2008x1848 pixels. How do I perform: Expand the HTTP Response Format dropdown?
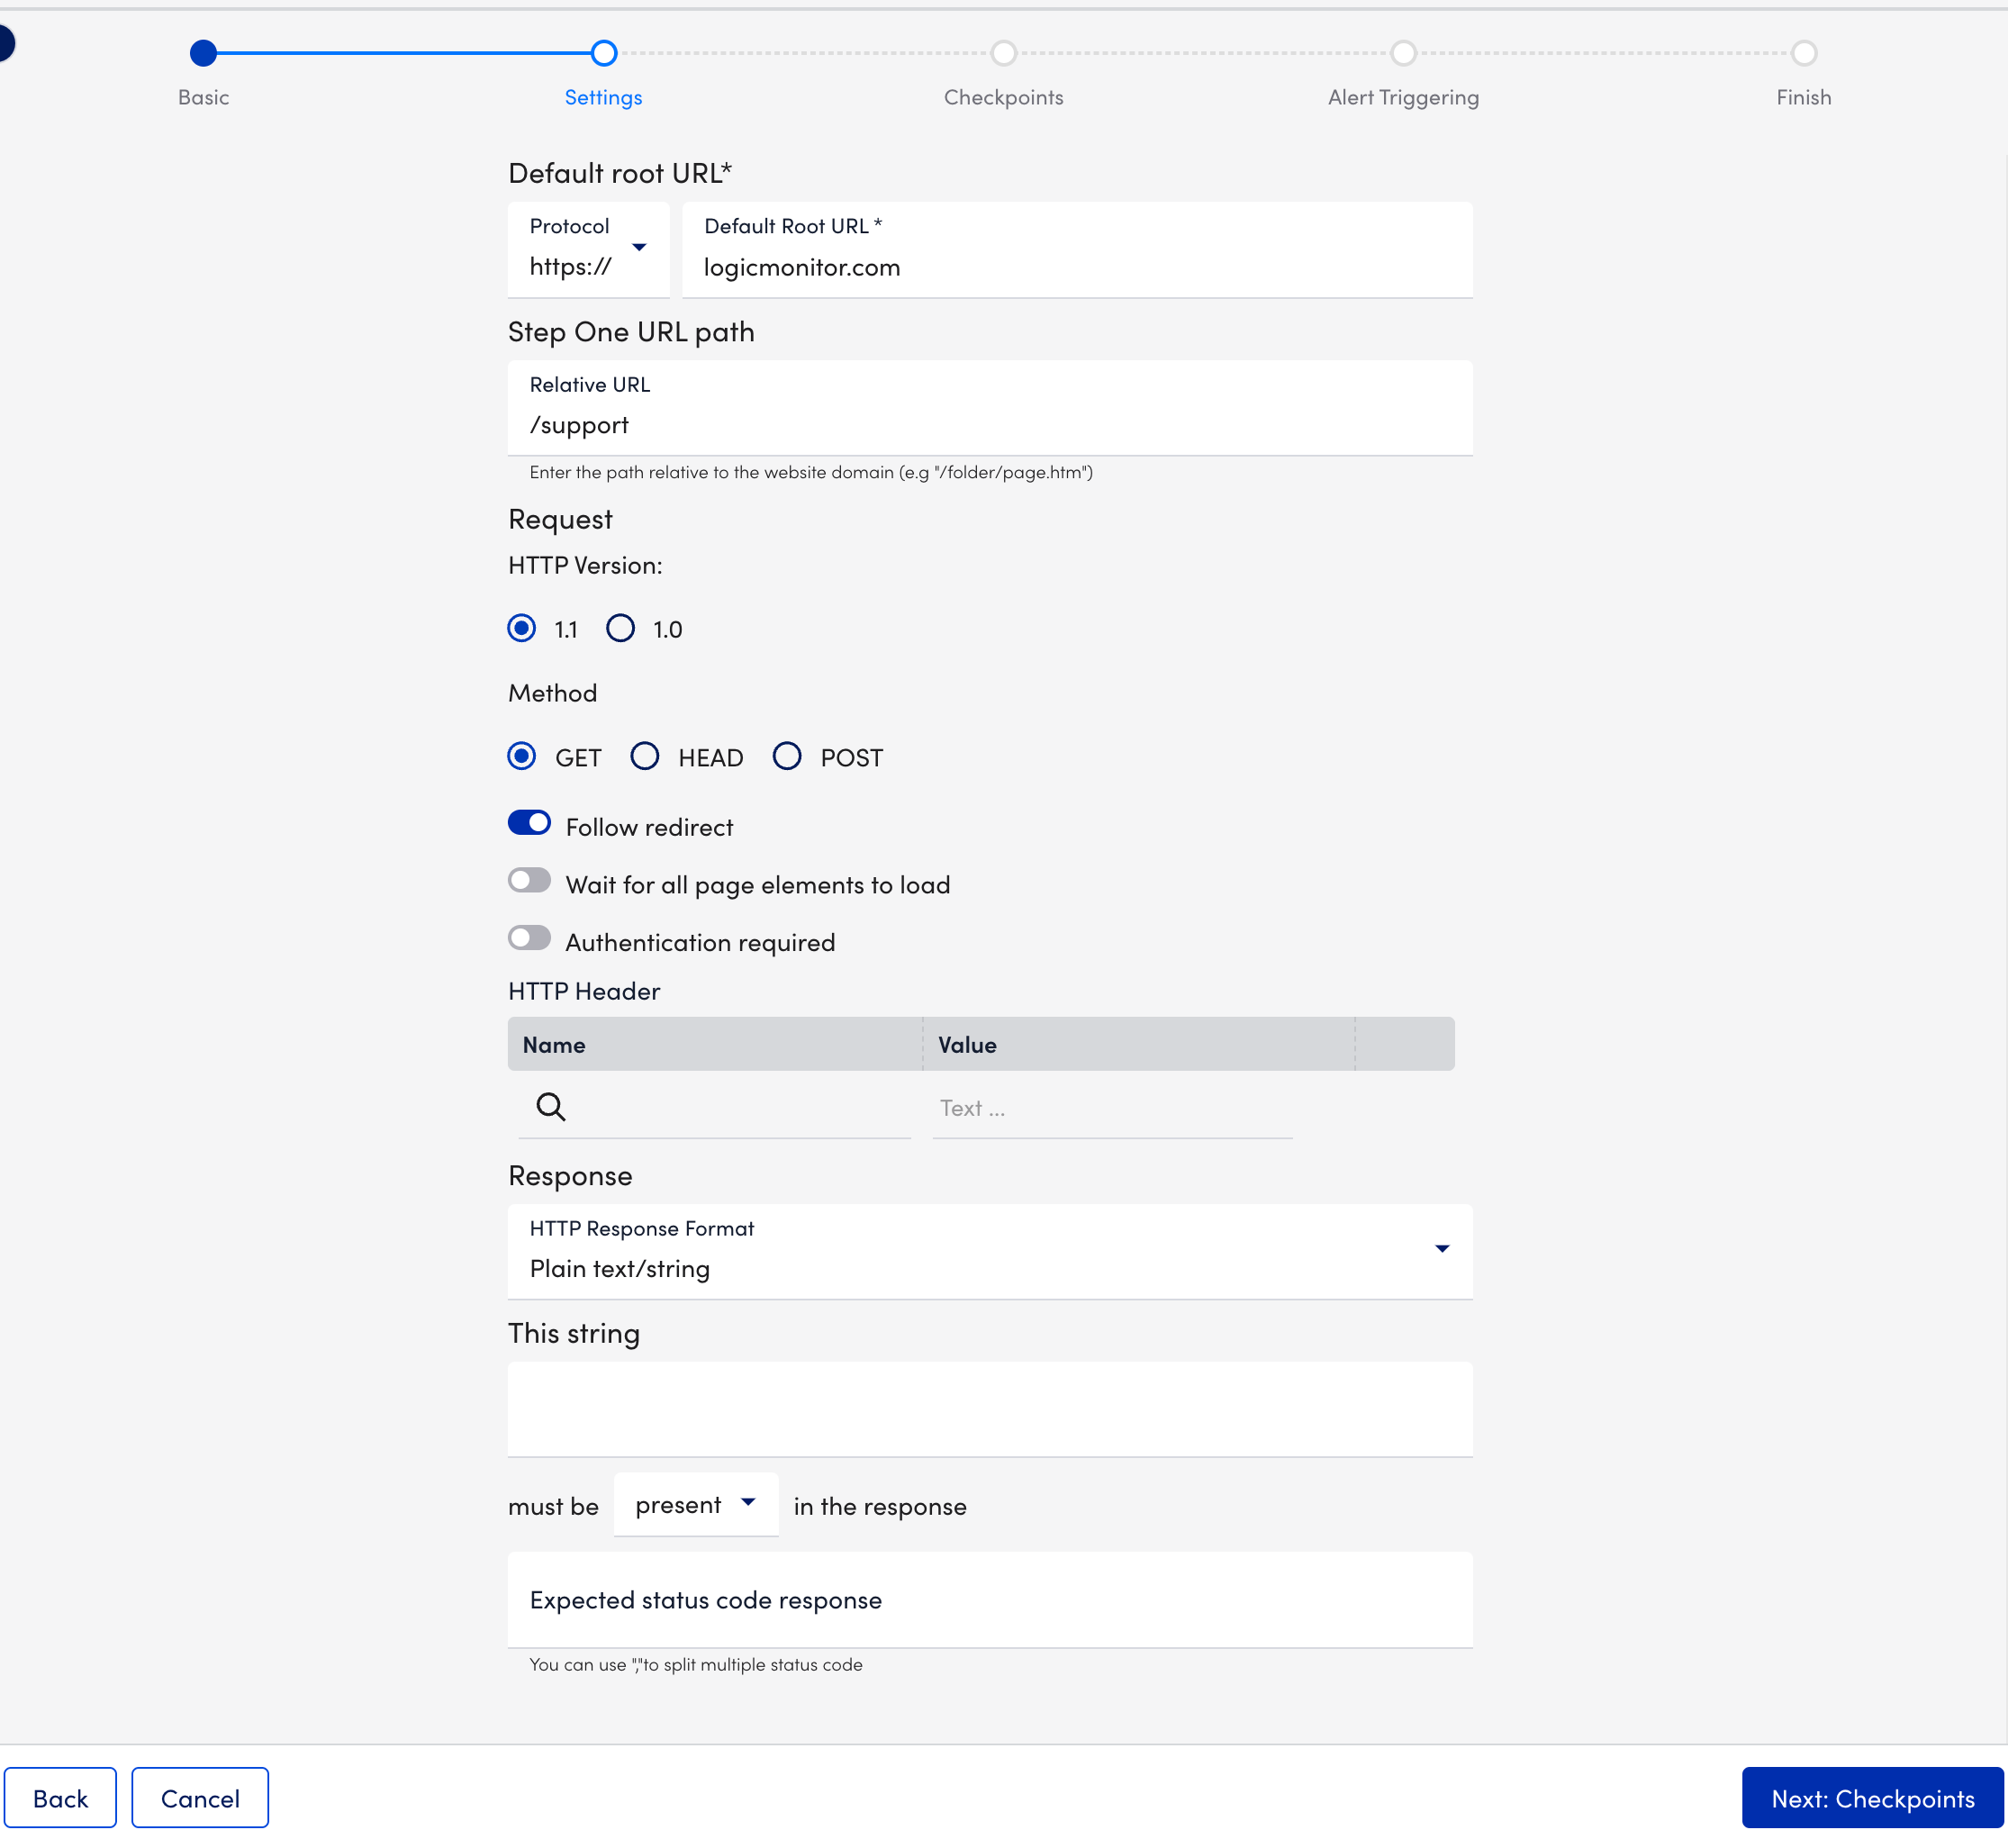(1443, 1249)
